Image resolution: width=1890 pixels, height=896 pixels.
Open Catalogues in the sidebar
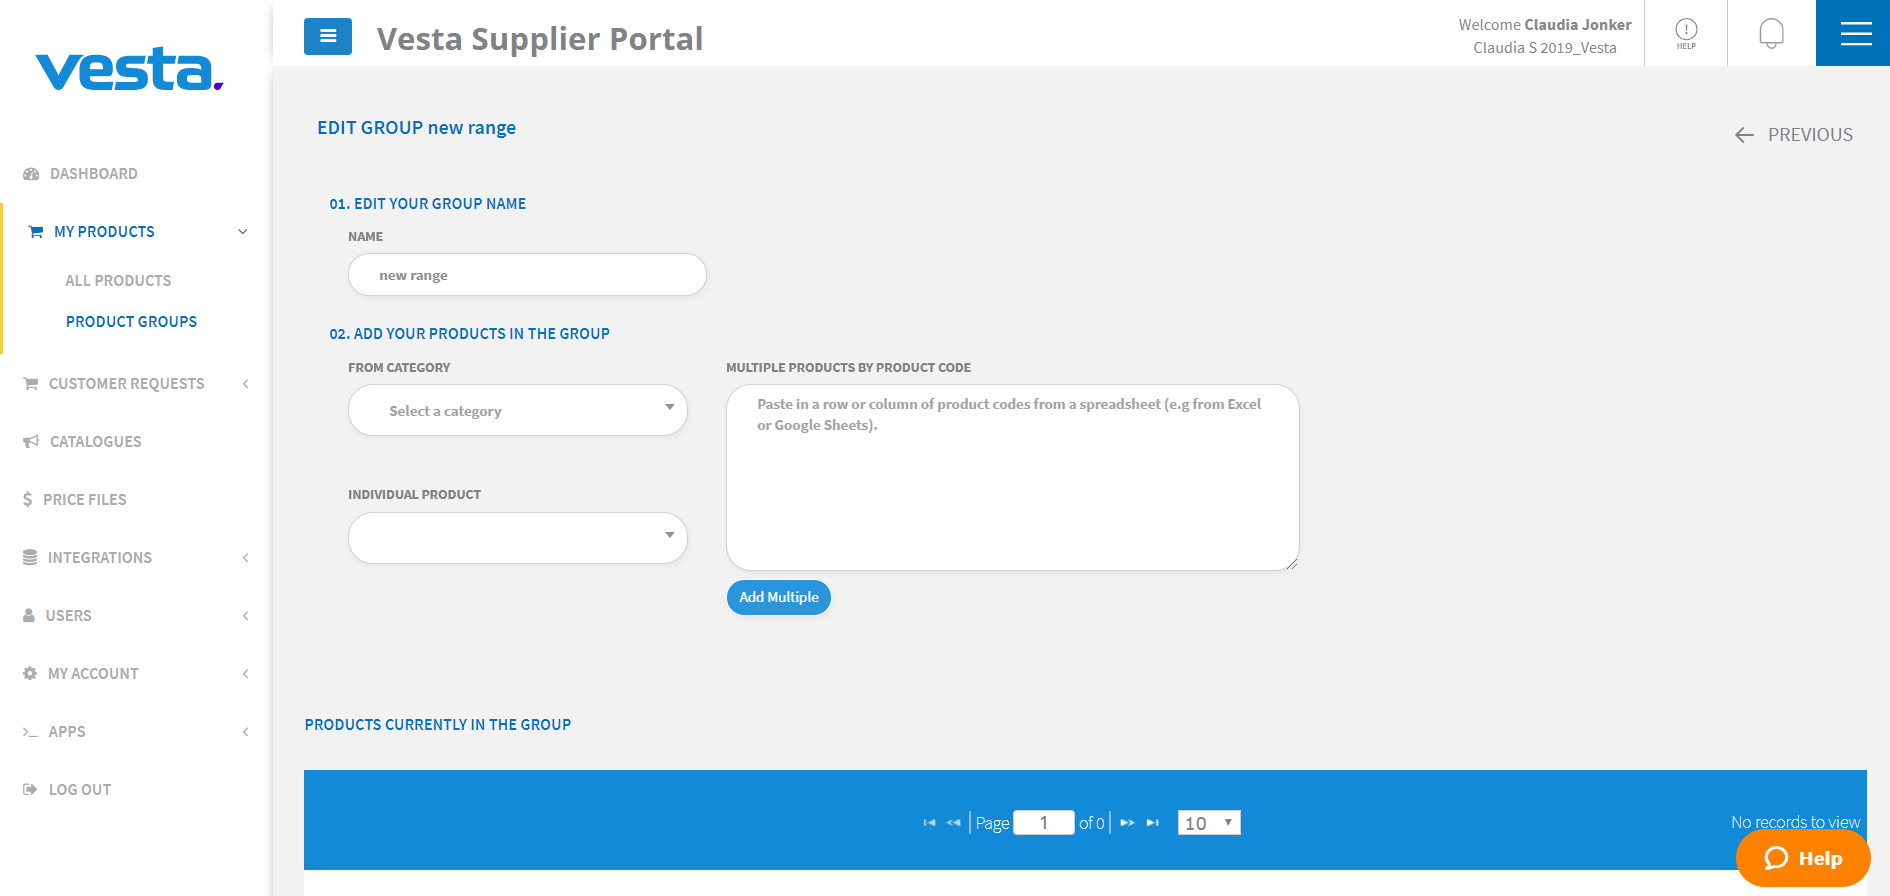click(x=96, y=442)
